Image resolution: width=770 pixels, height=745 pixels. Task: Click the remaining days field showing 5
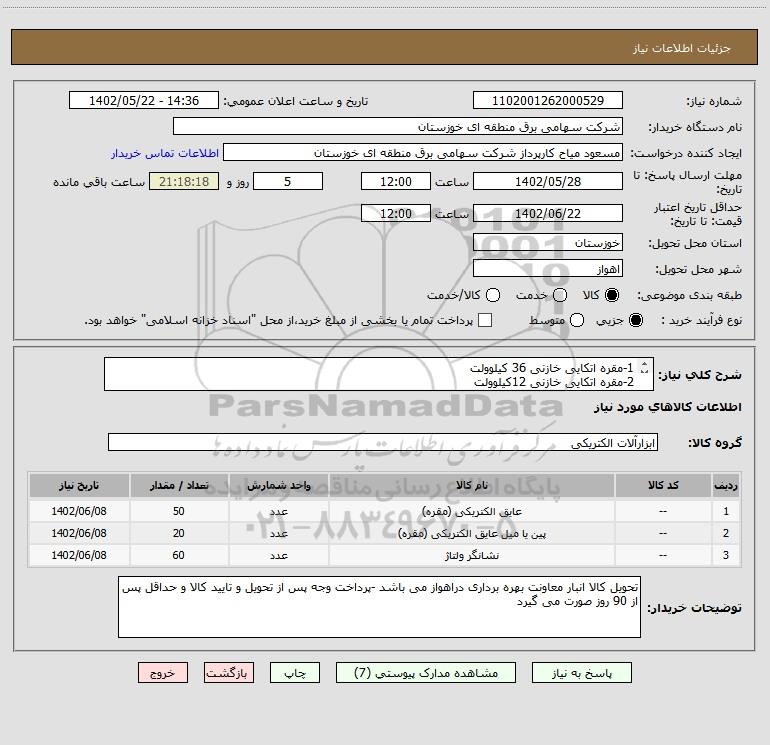click(x=288, y=182)
